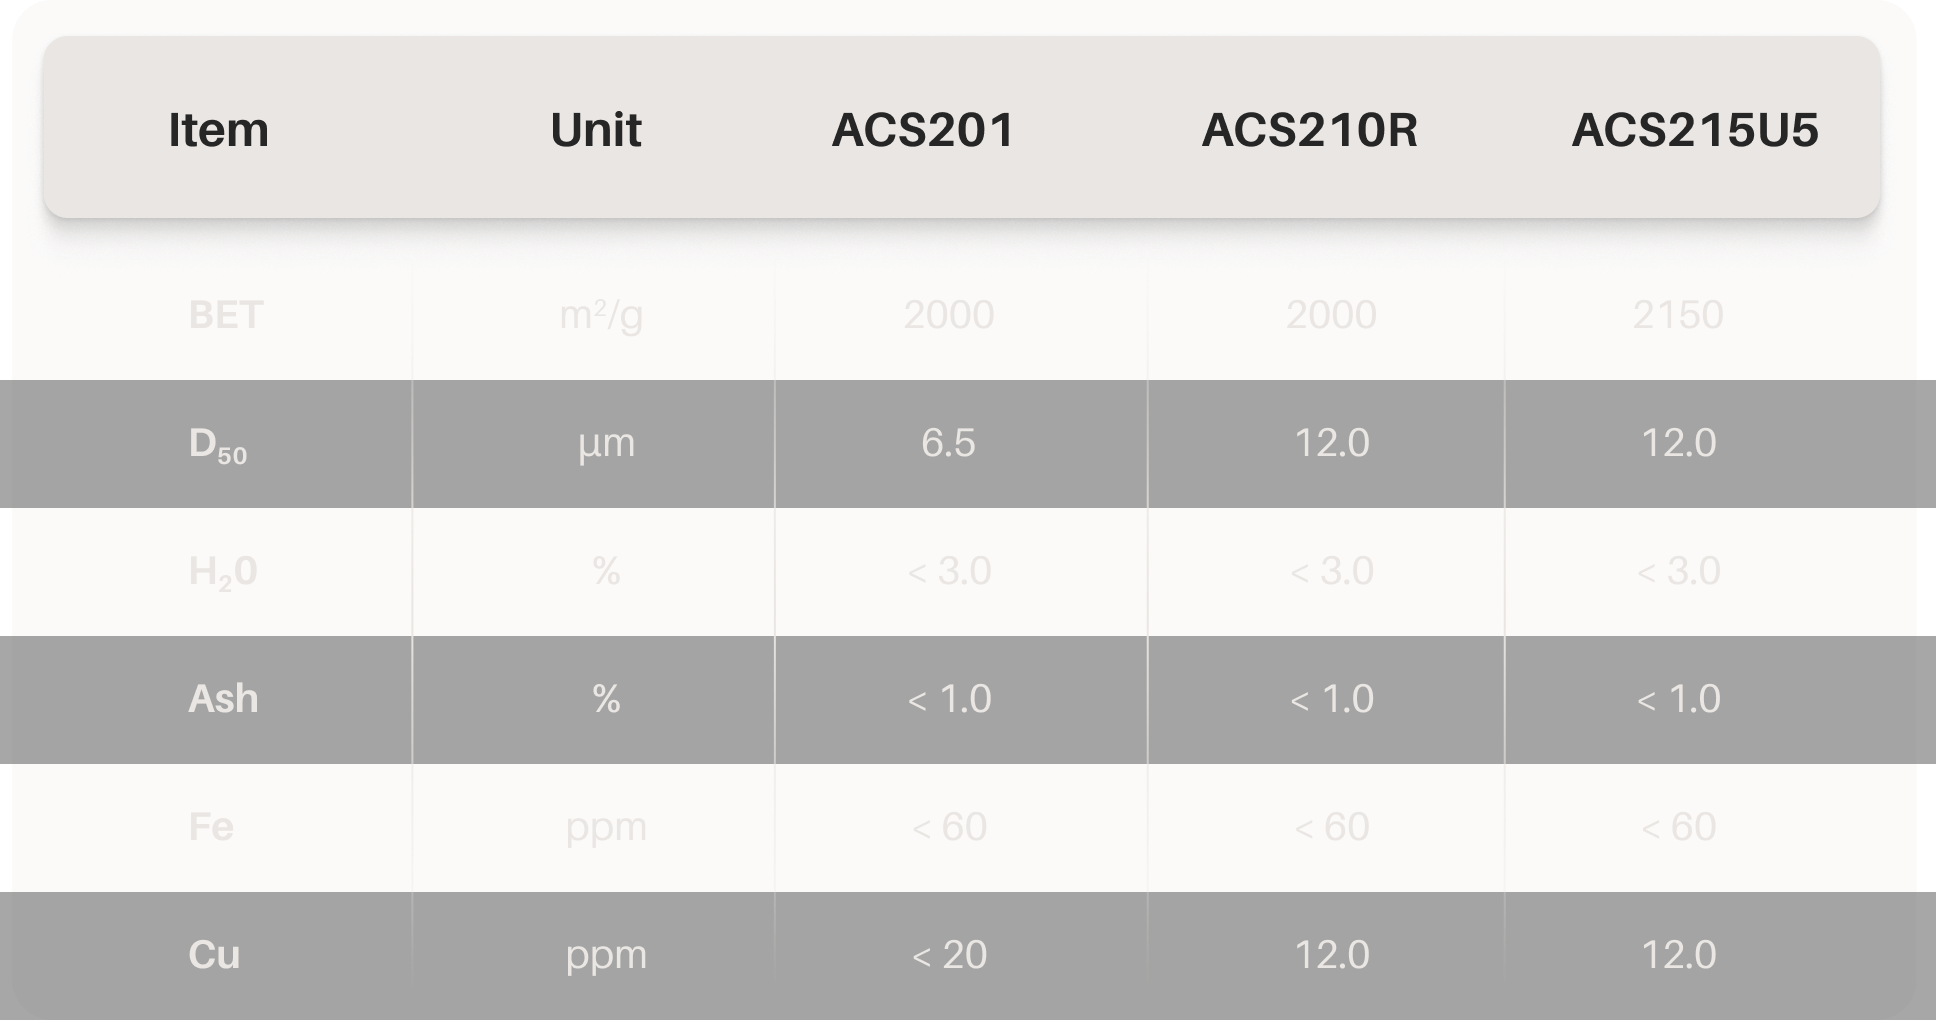Click the Ash row label
Screen dimensions: 1936x1020
(223, 699)
